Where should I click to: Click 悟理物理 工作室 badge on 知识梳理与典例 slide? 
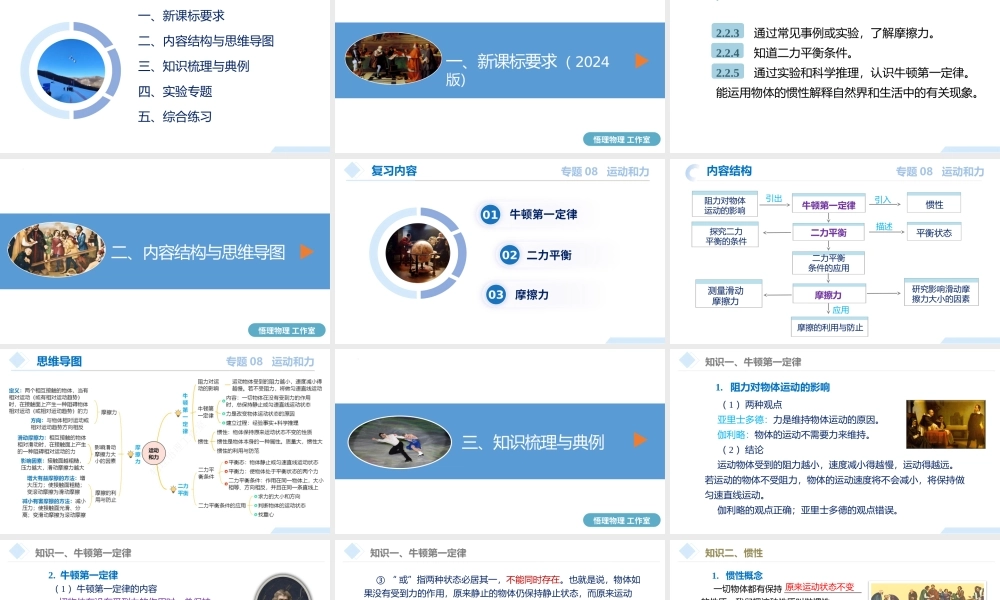[622, 520]
